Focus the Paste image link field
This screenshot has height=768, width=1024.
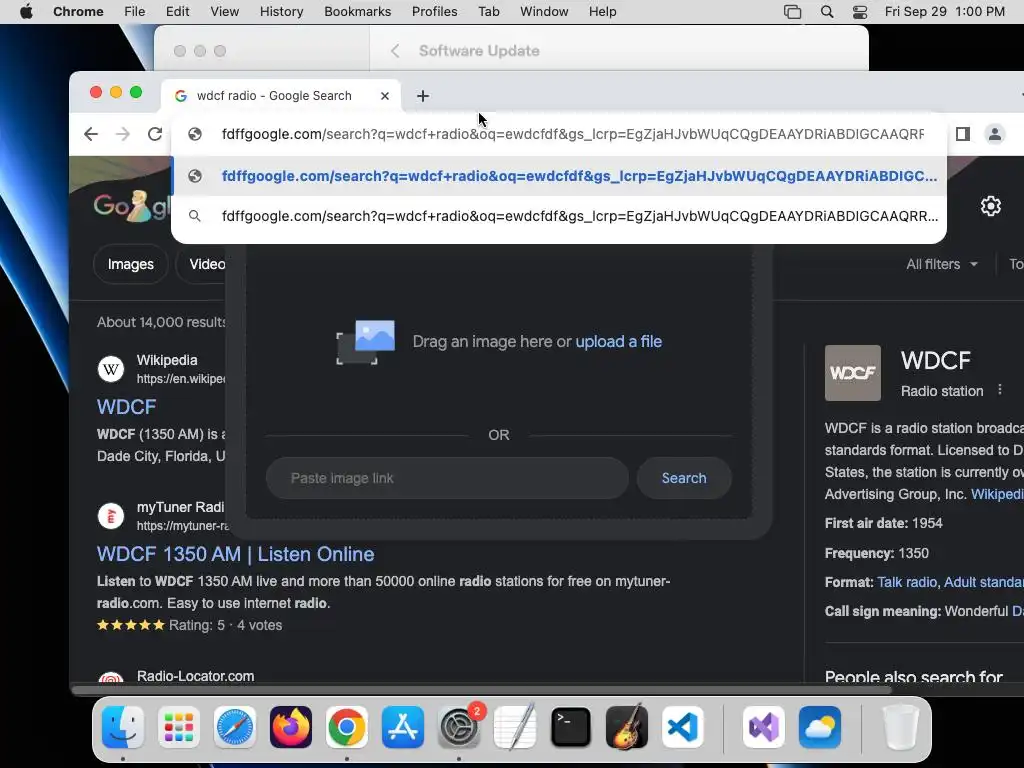pyautogui.click(x=447, y=478)
